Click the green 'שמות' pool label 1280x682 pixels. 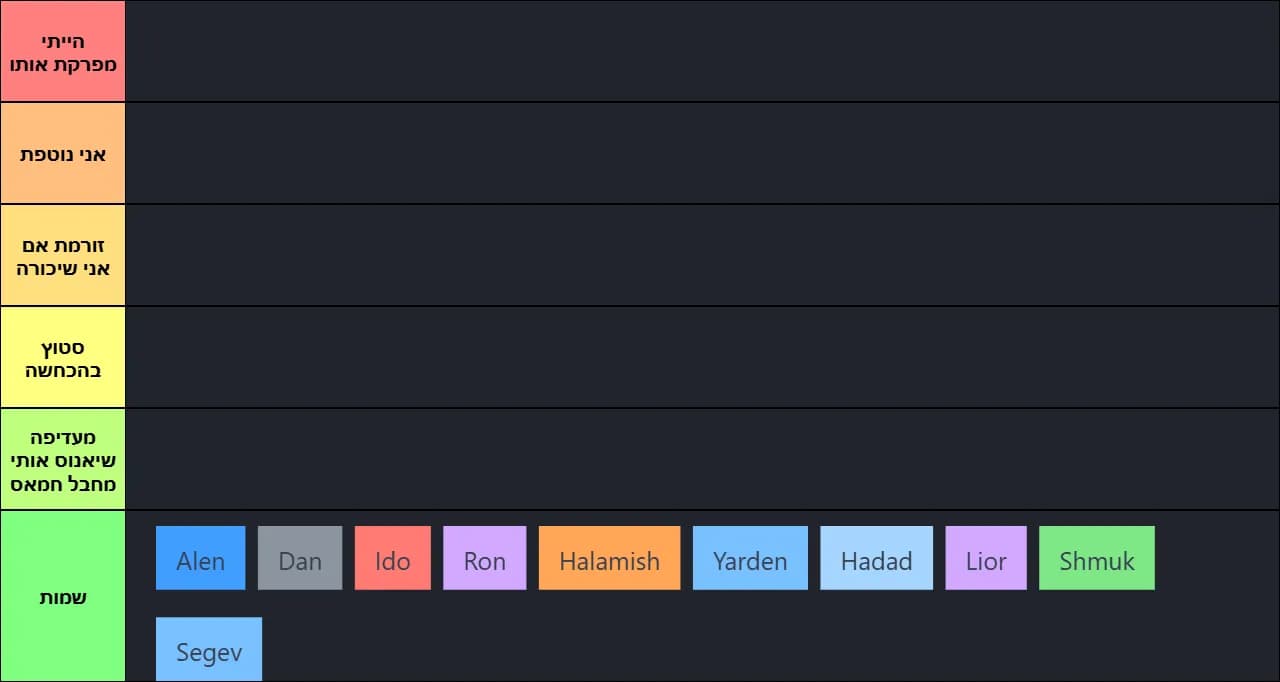[x=63, y=597]
